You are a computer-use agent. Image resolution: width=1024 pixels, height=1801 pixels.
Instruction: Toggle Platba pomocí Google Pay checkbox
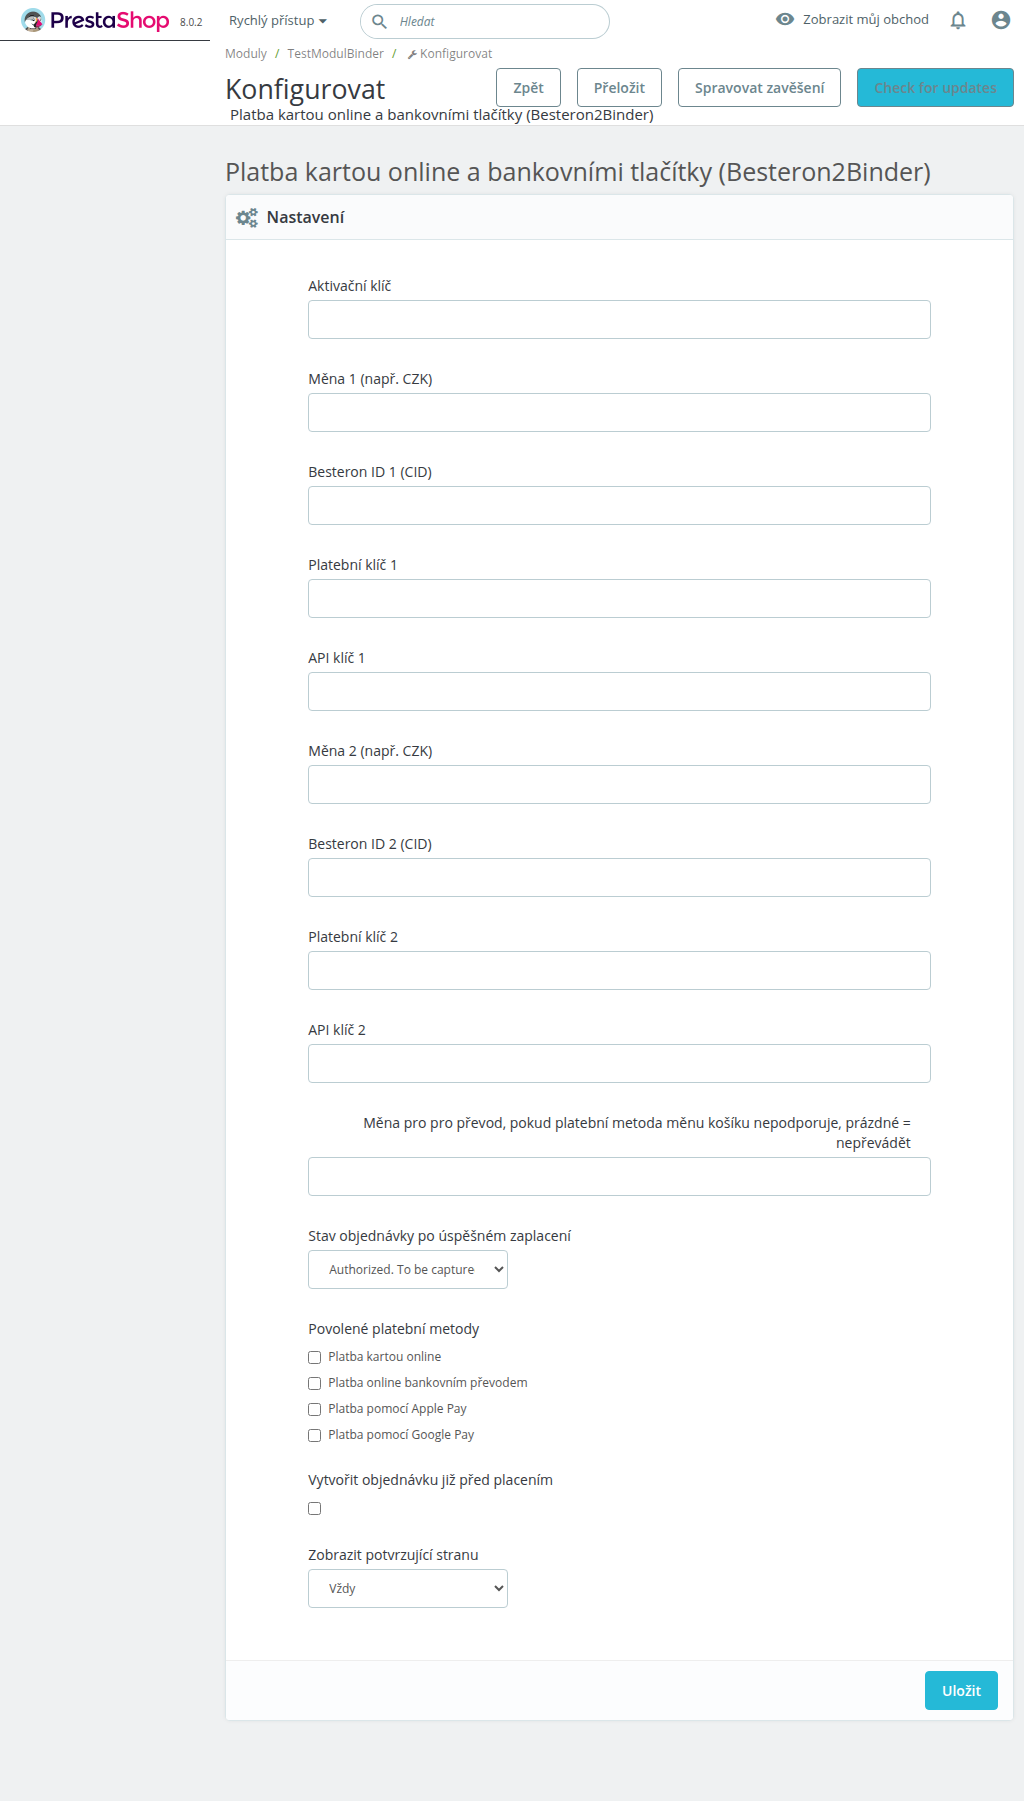(x=315, y=1435)
